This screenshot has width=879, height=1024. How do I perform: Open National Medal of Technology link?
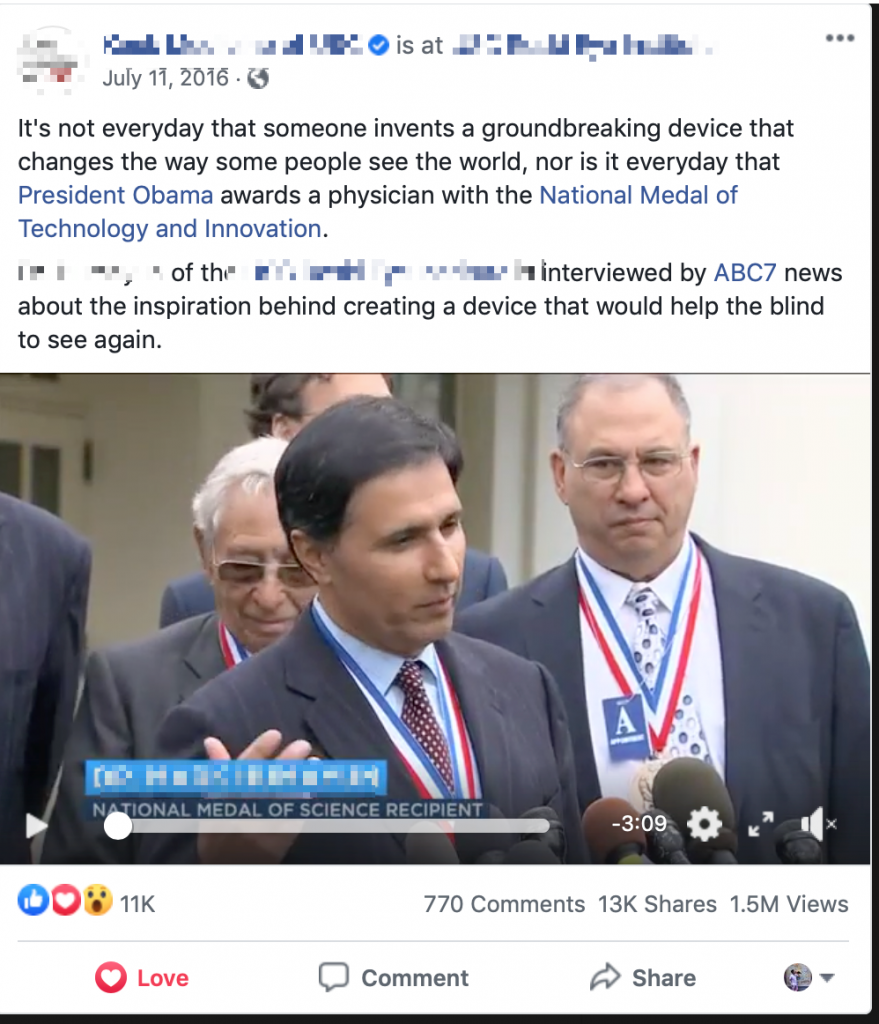tap(377, 212)
